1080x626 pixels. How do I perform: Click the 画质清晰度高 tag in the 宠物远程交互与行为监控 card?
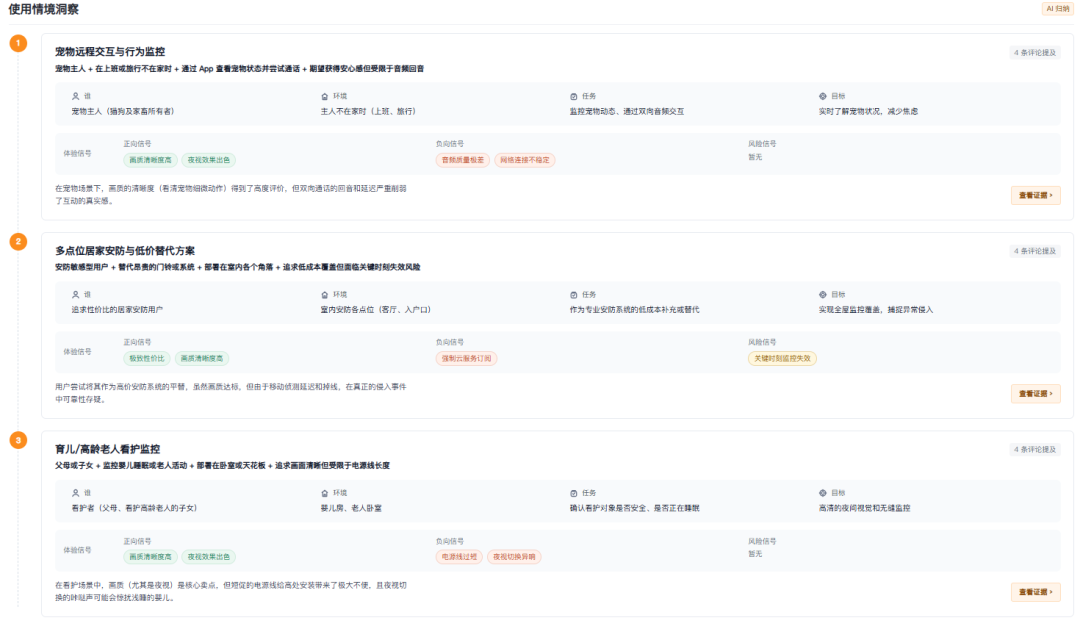point(150,160)
